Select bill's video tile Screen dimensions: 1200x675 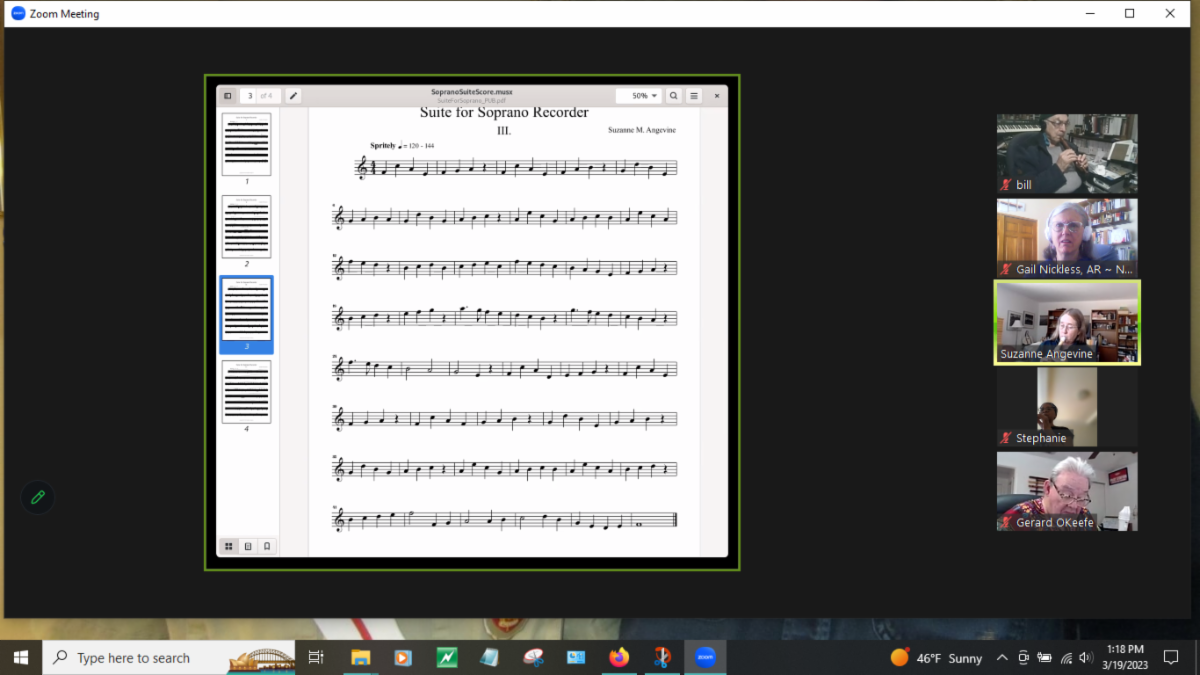coord(1067,153)
